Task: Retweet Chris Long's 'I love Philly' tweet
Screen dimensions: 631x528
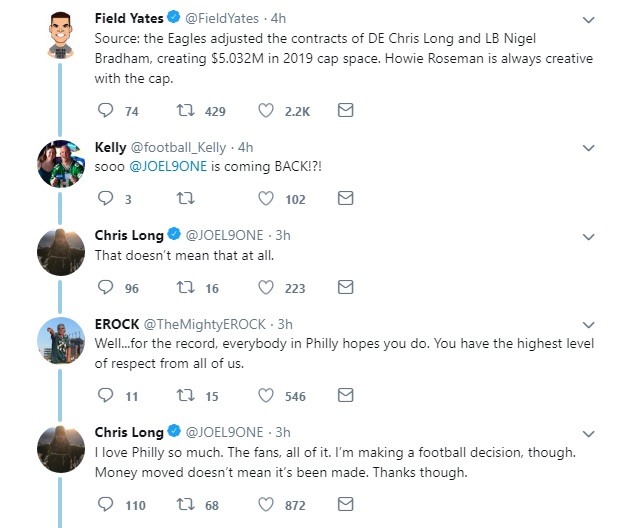Action: tap(185, 505)
